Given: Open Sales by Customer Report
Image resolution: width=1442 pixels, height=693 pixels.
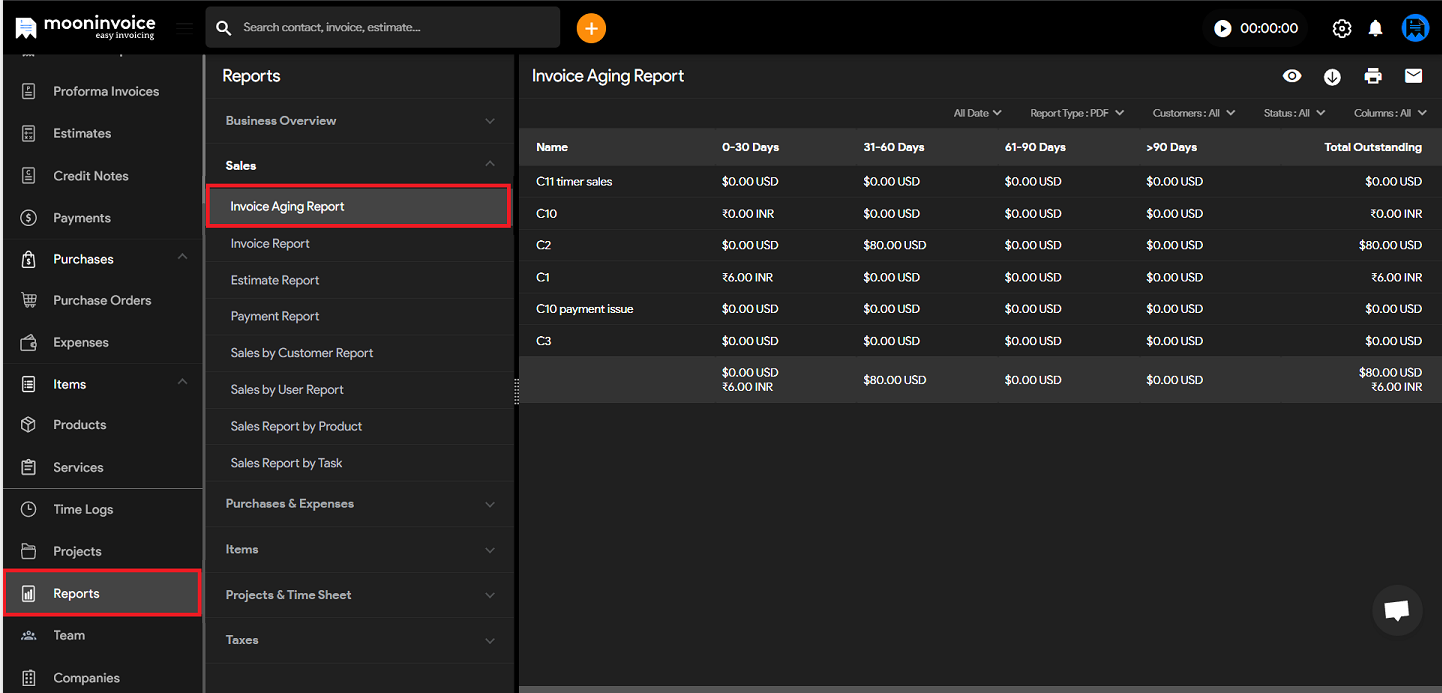Looking at the screenshot, I should pos(302,353).
